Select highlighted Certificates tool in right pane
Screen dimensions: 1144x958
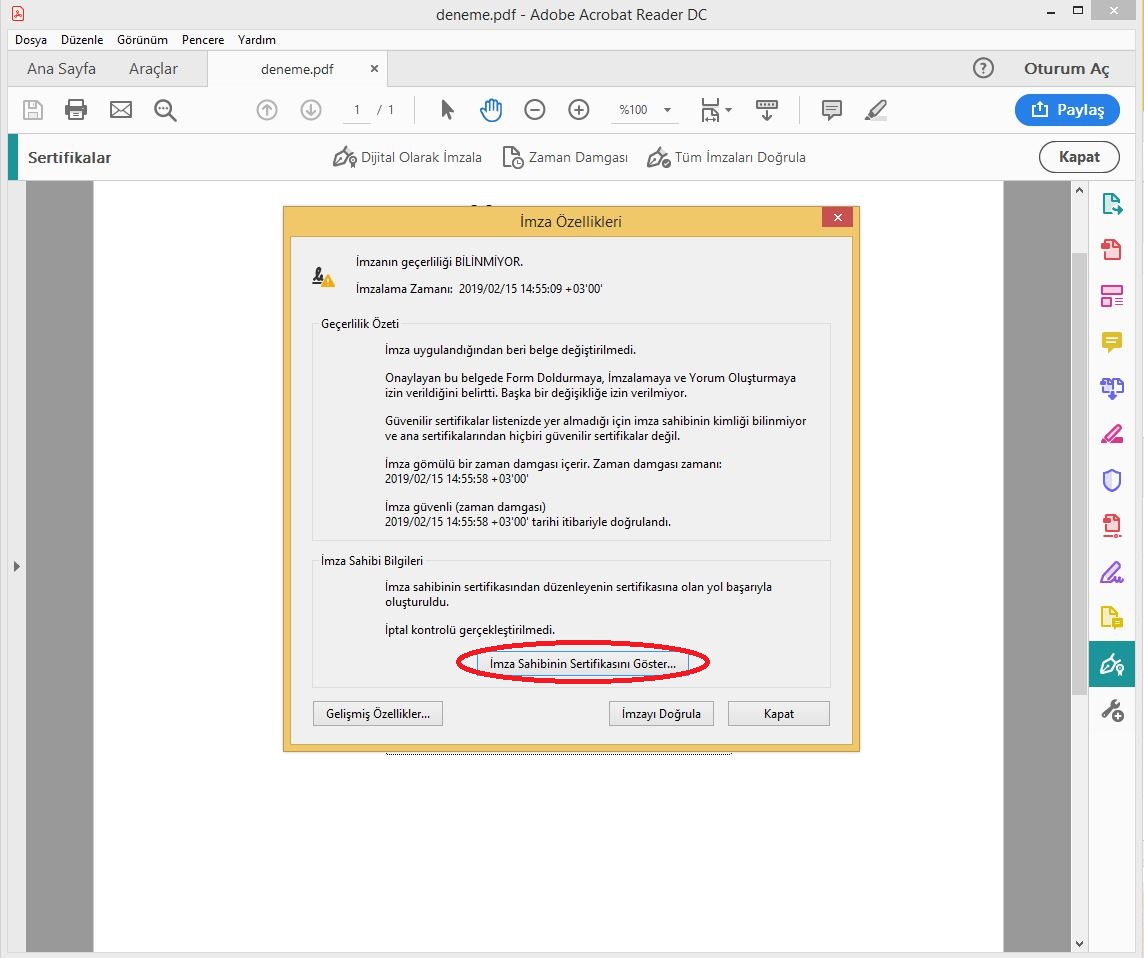coord(1111,664)
